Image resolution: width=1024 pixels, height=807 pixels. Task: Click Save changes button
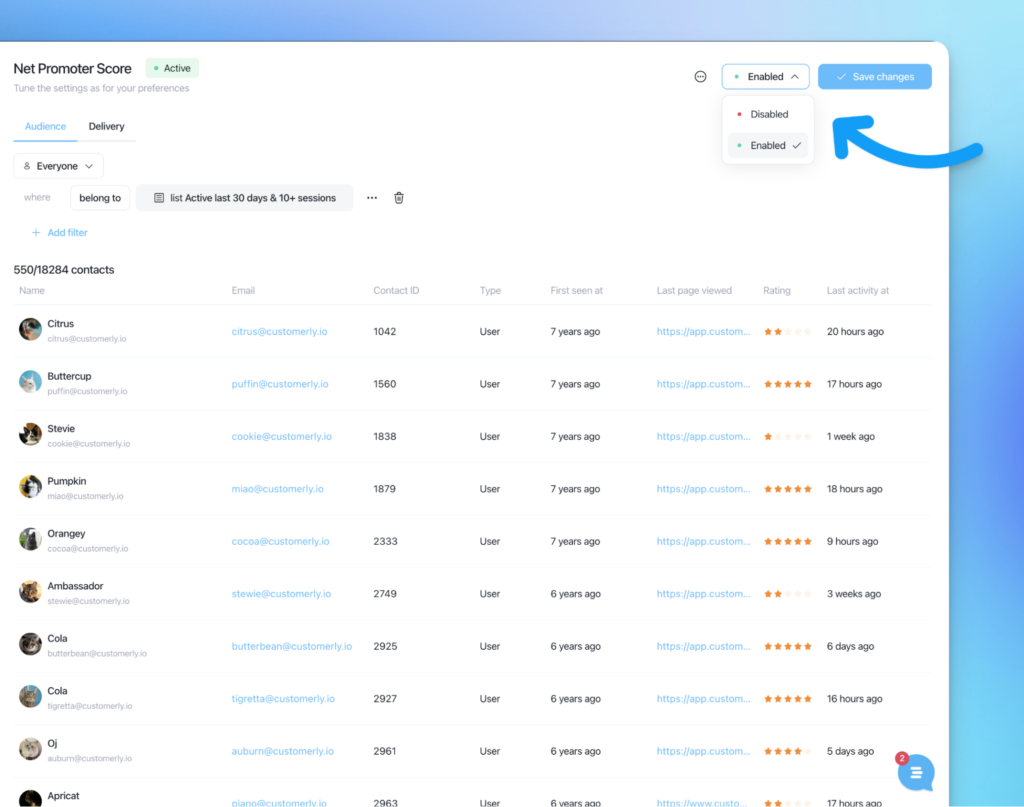[x=874, y=76]
